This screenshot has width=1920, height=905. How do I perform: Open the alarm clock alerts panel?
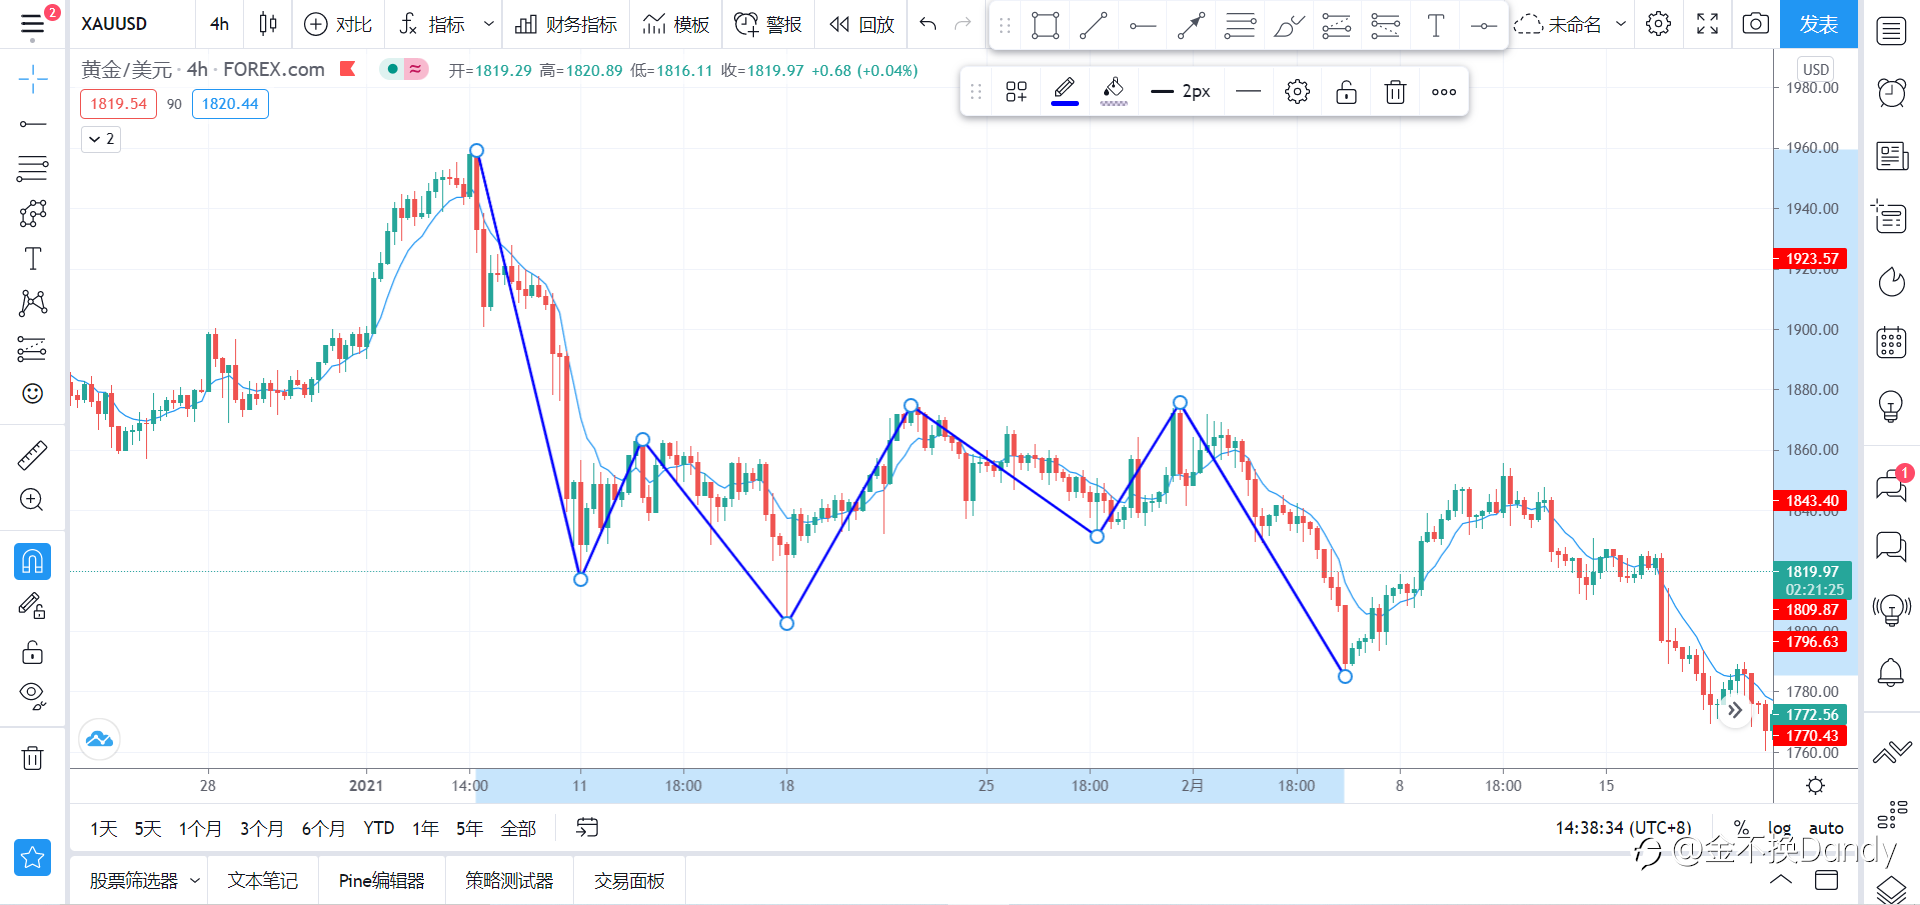(1891, 92)
